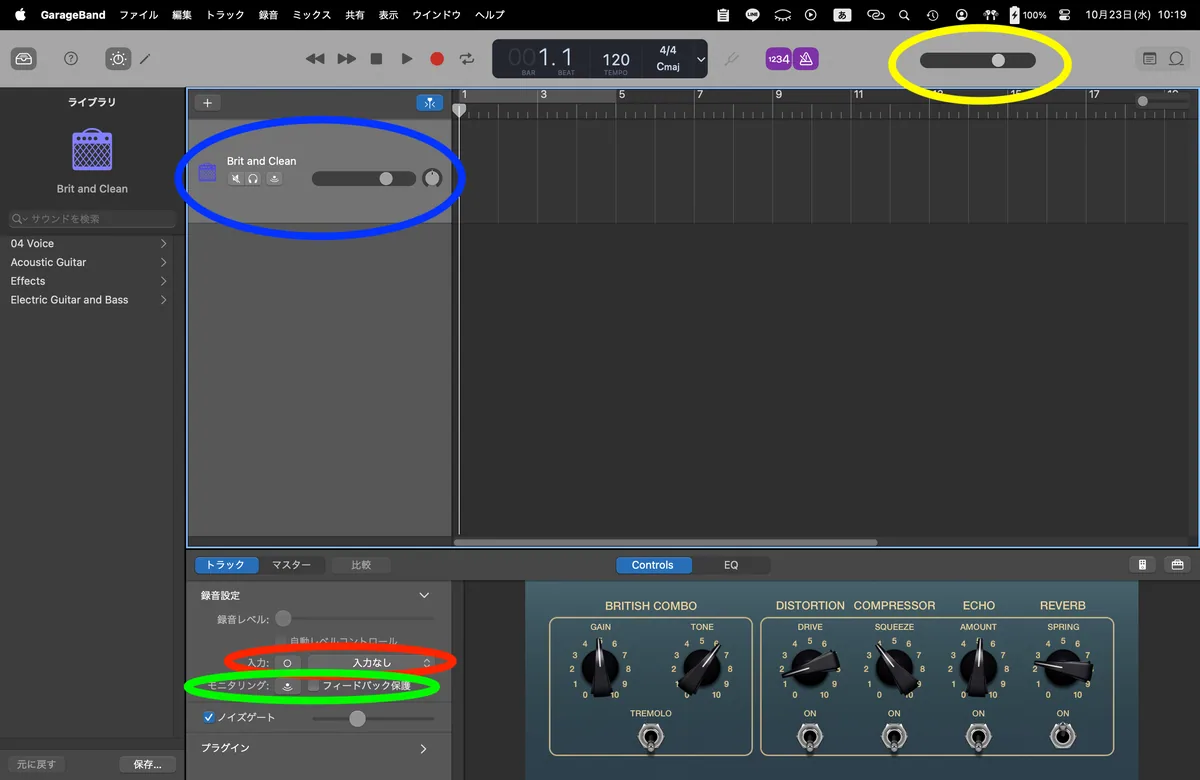Open the 入力なし input dropdown
1200x780 pixels.
coord(371,662)
